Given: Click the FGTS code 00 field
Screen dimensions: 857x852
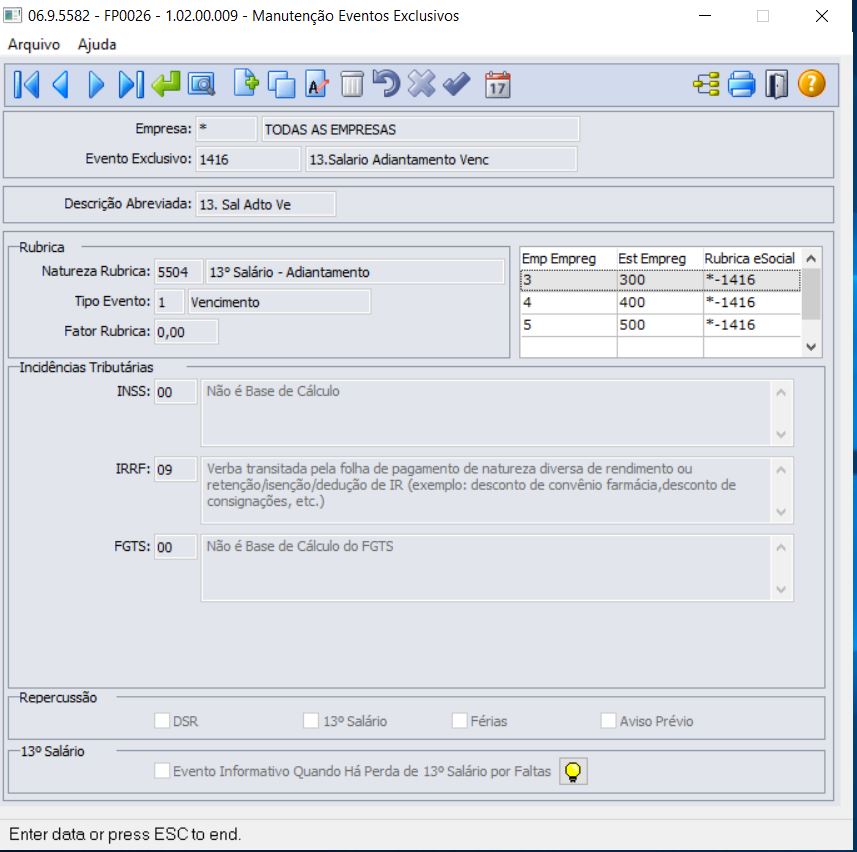Looking at the screenshot, I should point(175,547).
